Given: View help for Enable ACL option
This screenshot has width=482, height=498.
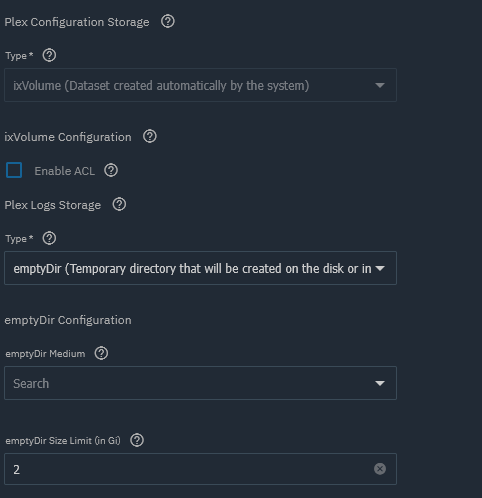Looking at the screenshot, I should coord(111,170).
